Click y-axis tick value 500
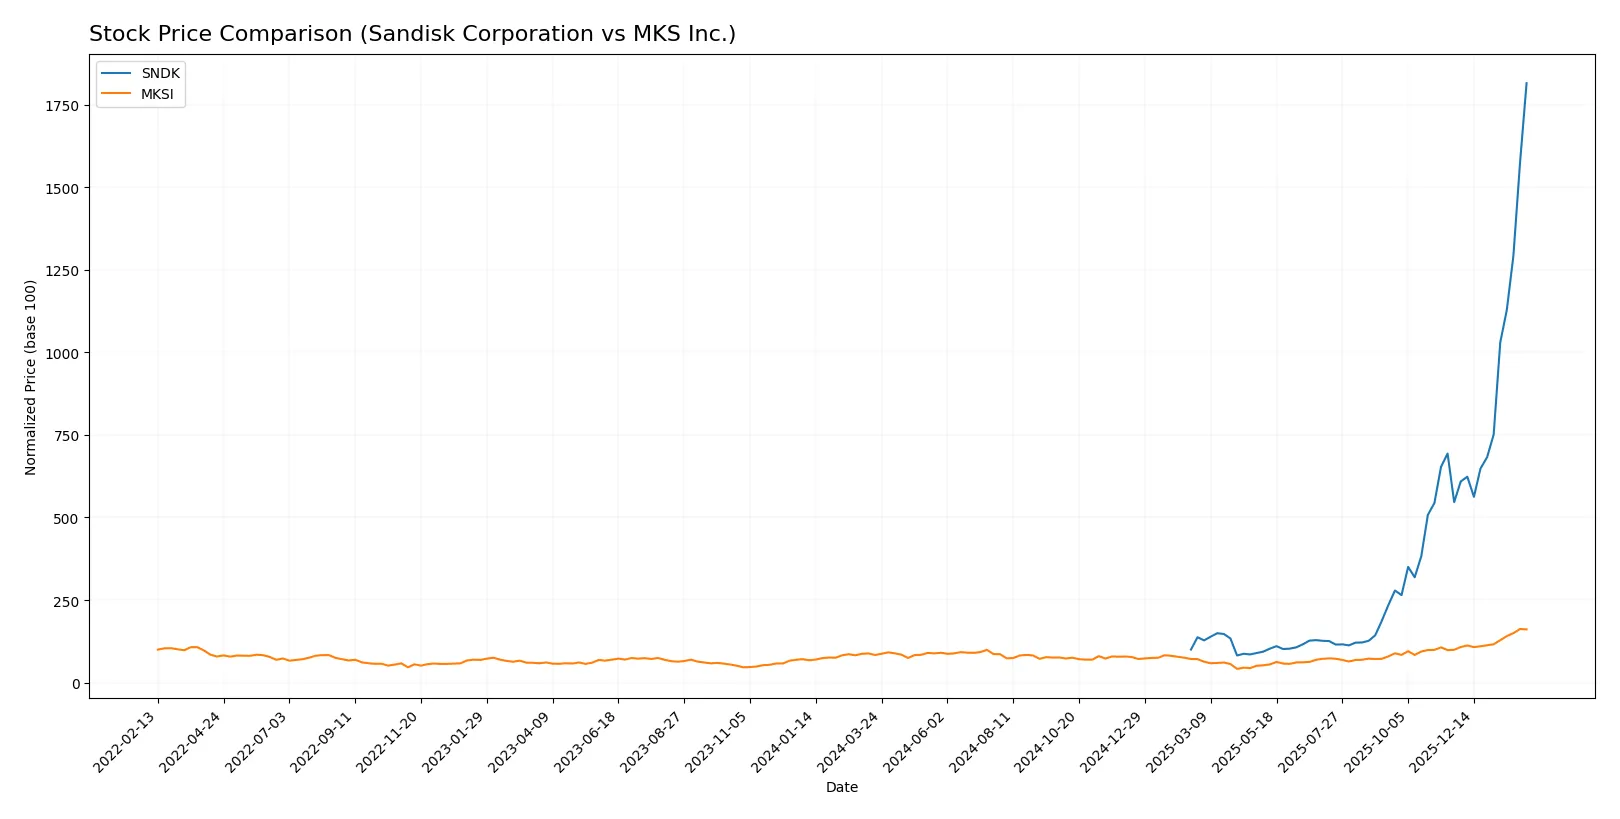This screenshot has width=1620, height=819. point(66,518)
